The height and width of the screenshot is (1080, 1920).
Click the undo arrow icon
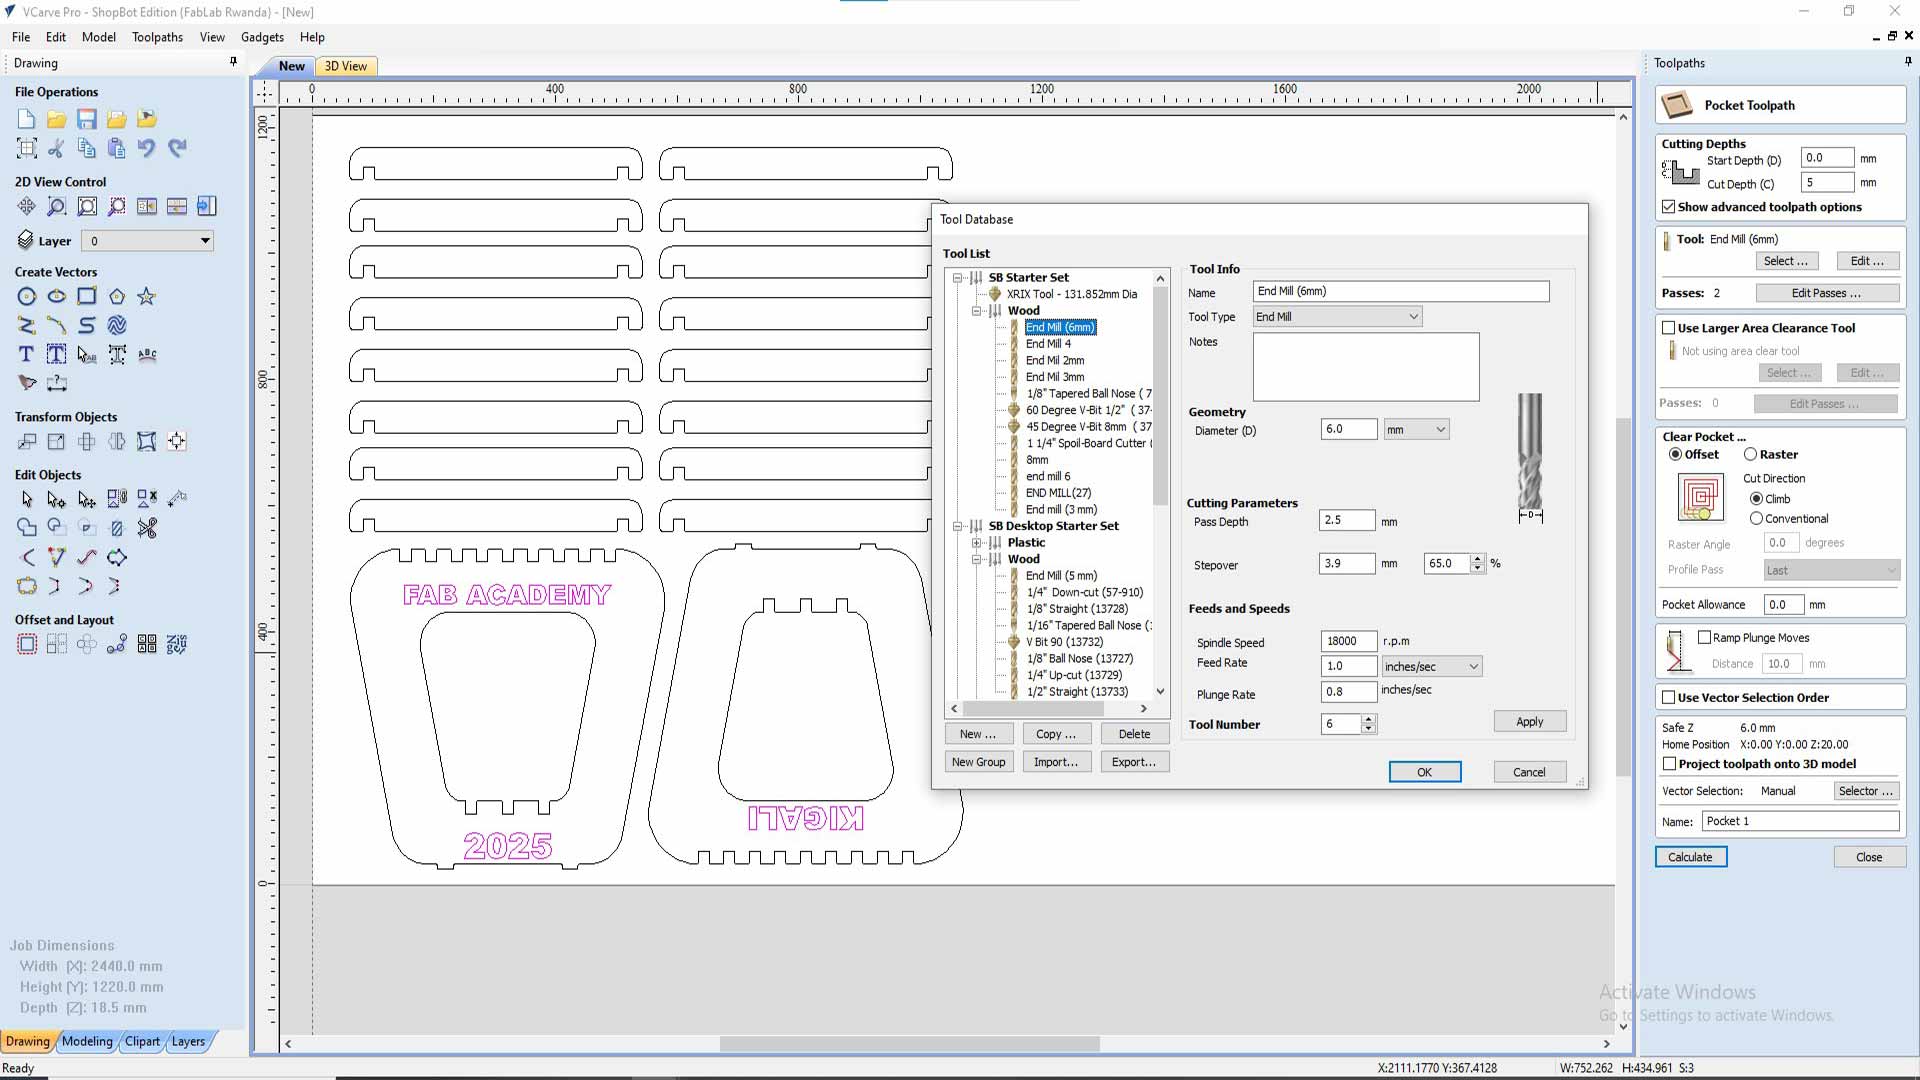click(x=147, y=149)
